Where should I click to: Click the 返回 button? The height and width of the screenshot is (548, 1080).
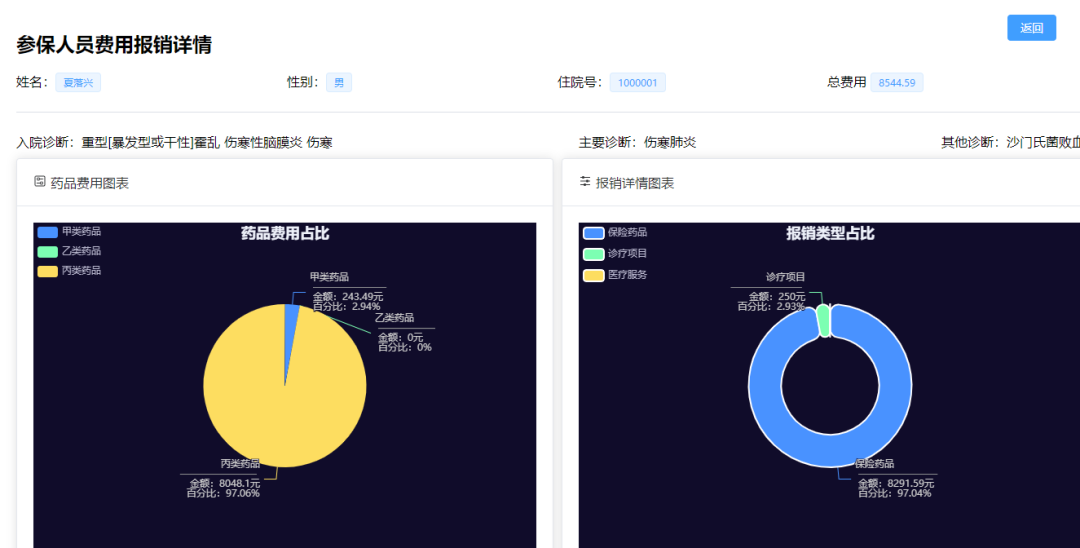1031,28
